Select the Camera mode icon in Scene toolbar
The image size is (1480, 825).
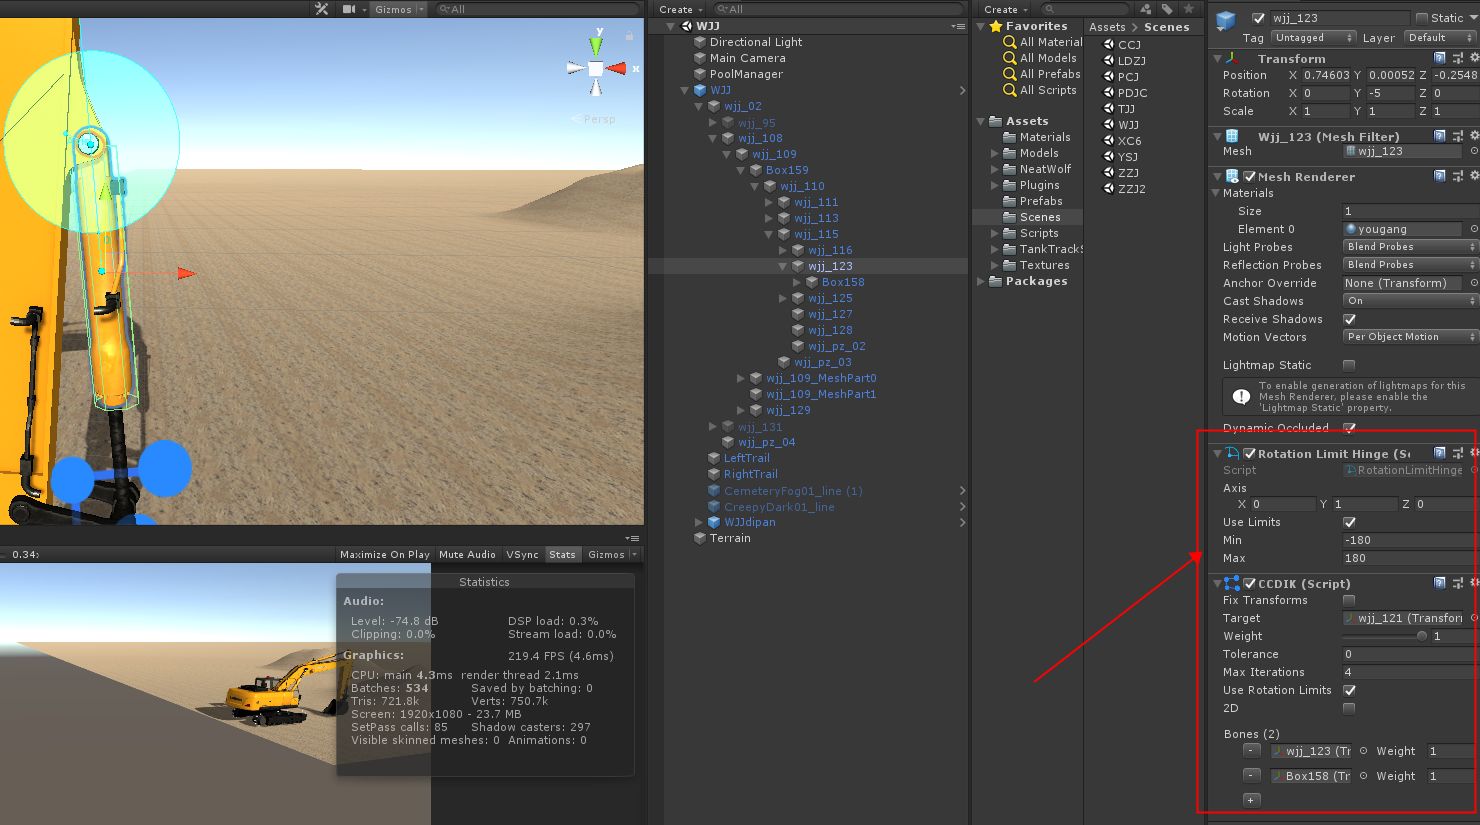350,9
